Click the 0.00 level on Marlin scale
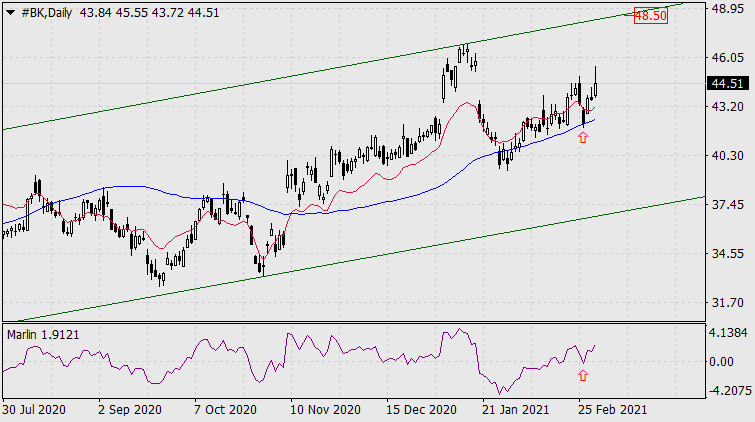This screenshot has height=422, width=755. (721, 362)
